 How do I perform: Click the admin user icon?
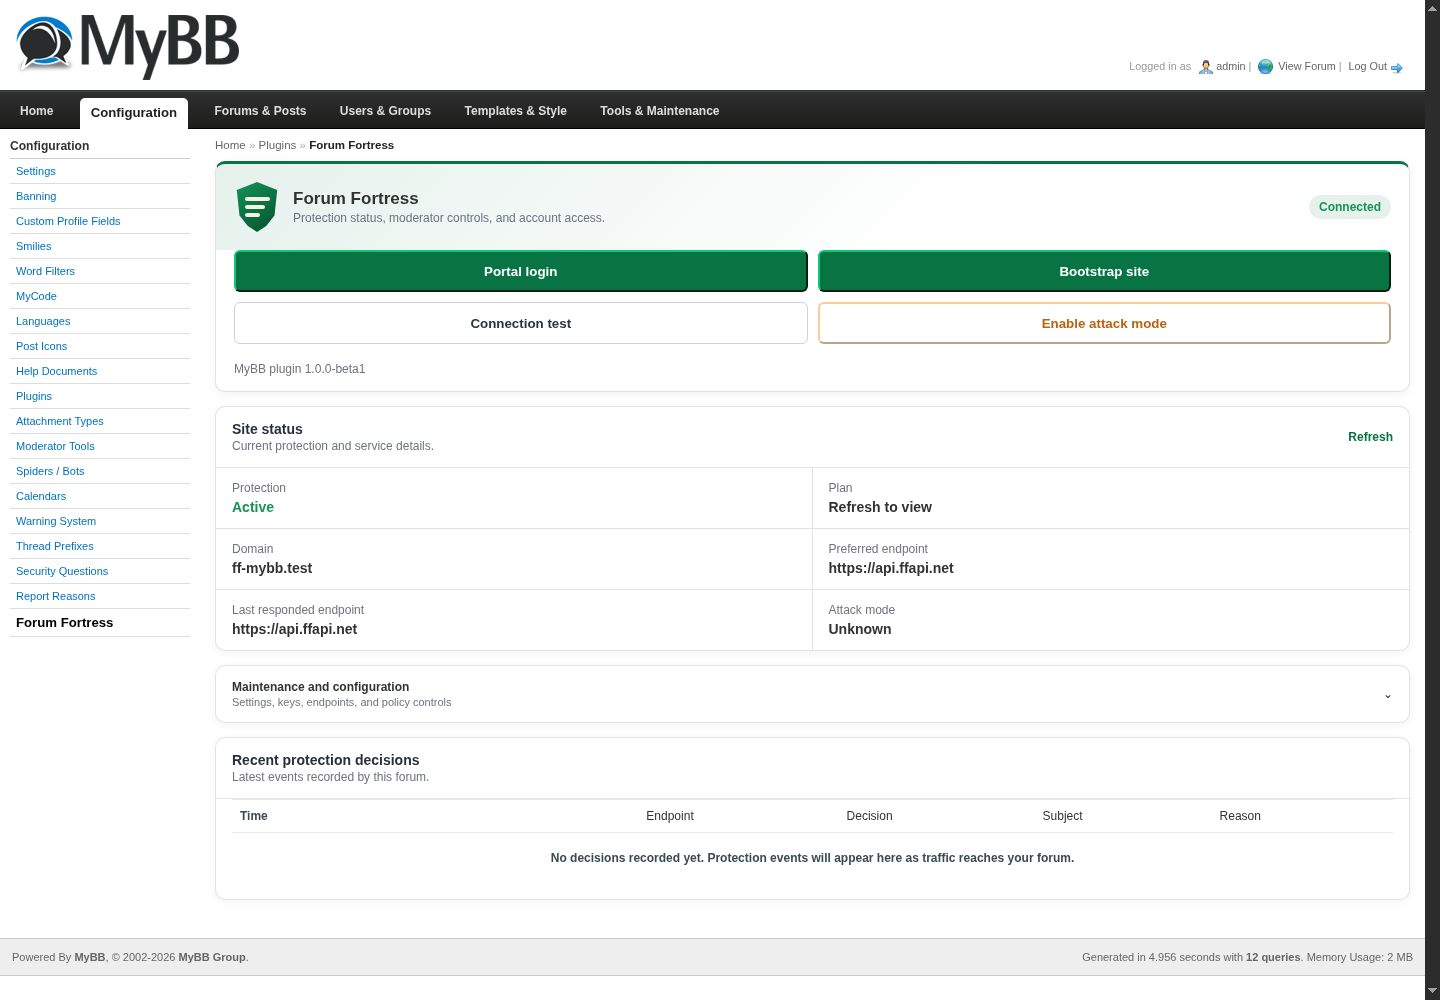pyautogui.click(x=1206, y=67)
